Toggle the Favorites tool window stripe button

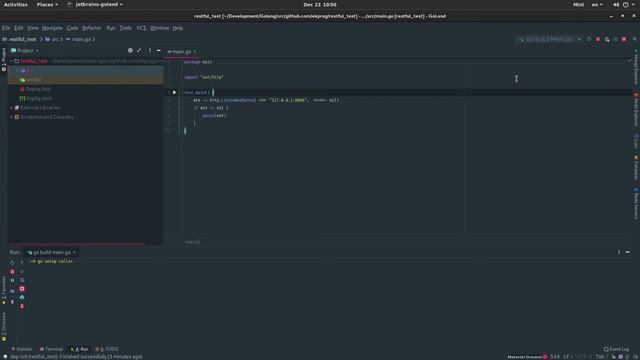click(4, 290)
